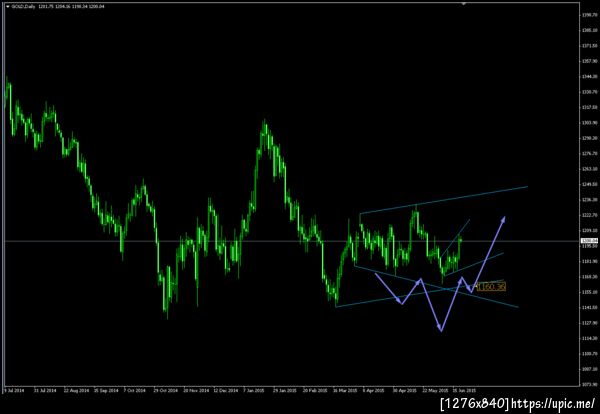The width and height of the screenshot is (600, 414).
Task: Click the 9 Jul 2014 date label
Action: point(14,391)
